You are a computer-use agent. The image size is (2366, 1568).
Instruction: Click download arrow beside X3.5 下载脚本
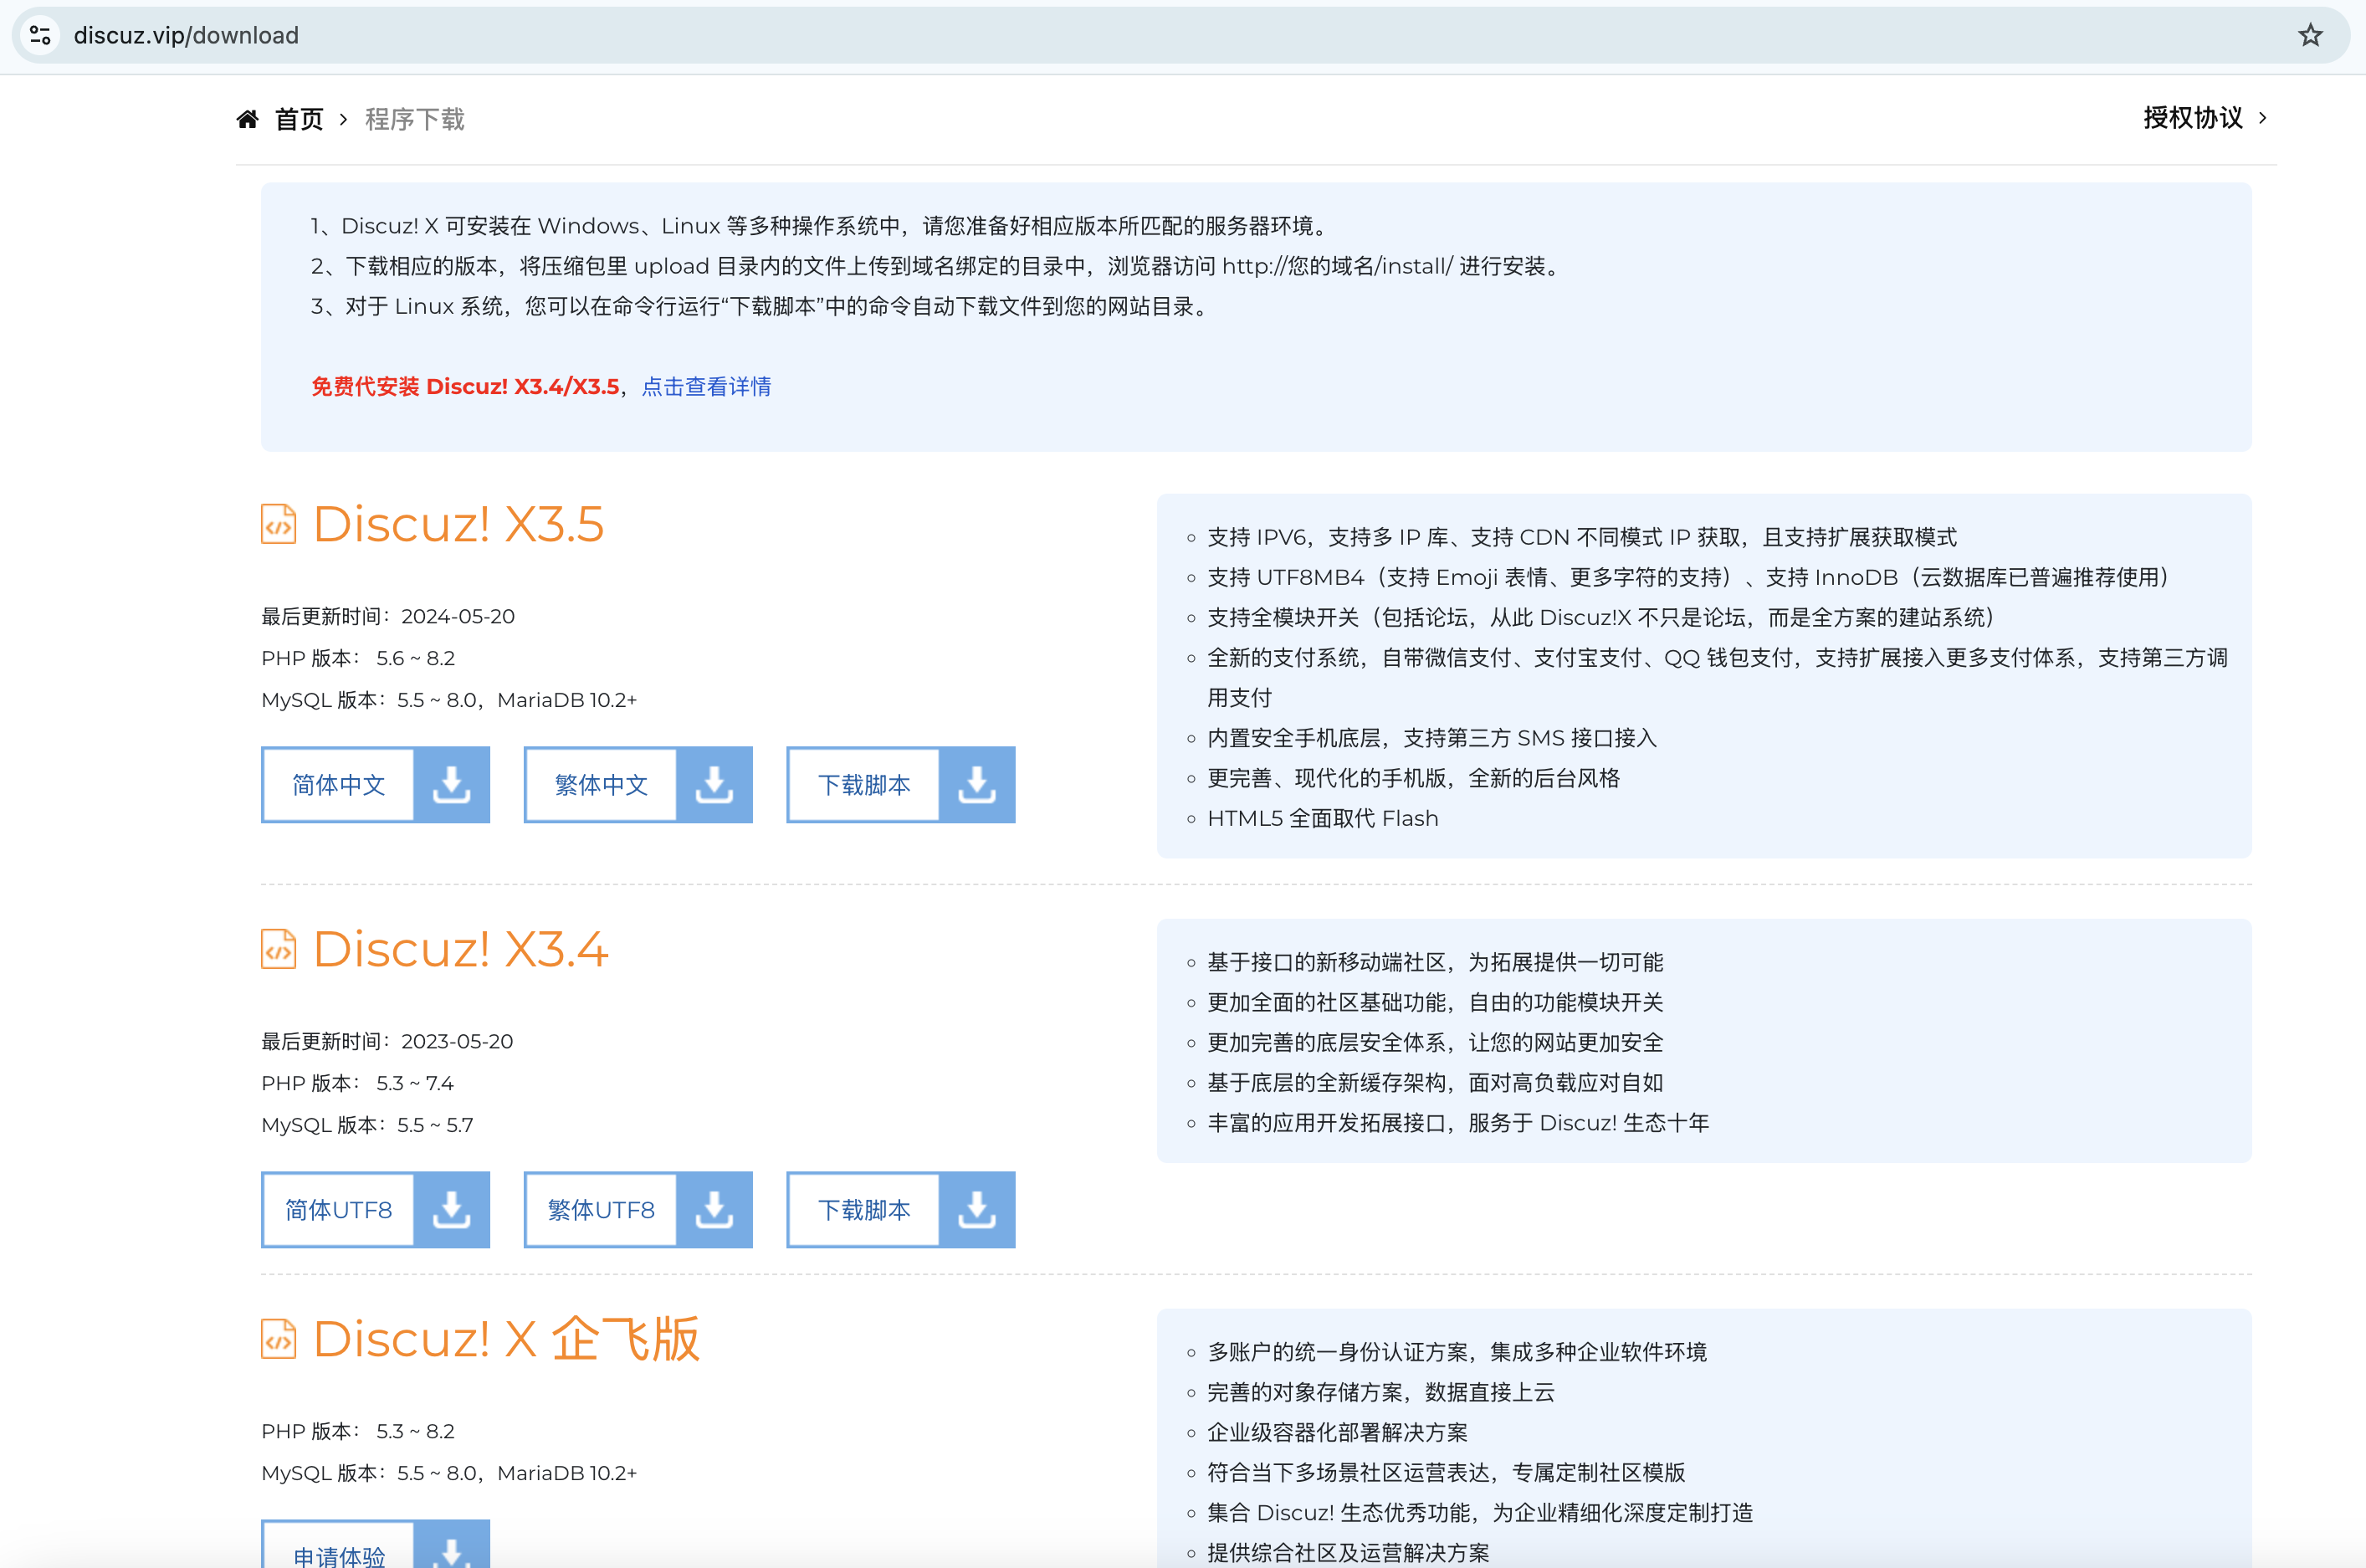[977, 785]
